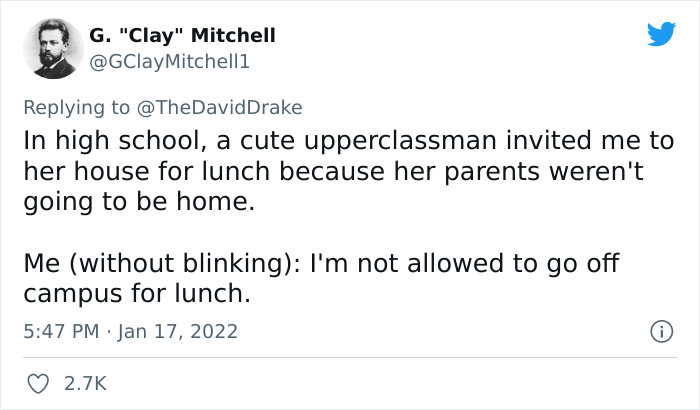The height and width of the screenshot is (410, 700).
Task: Click the Twitter bird logo
Action: [661, 35]
